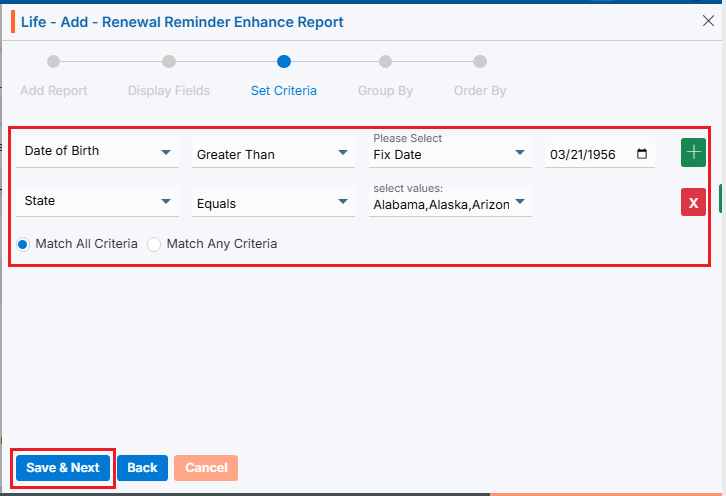Viewport: 726px width, 496px height.
Task: Open the Greater Than operator dropdown
Action: pos(273,154)
